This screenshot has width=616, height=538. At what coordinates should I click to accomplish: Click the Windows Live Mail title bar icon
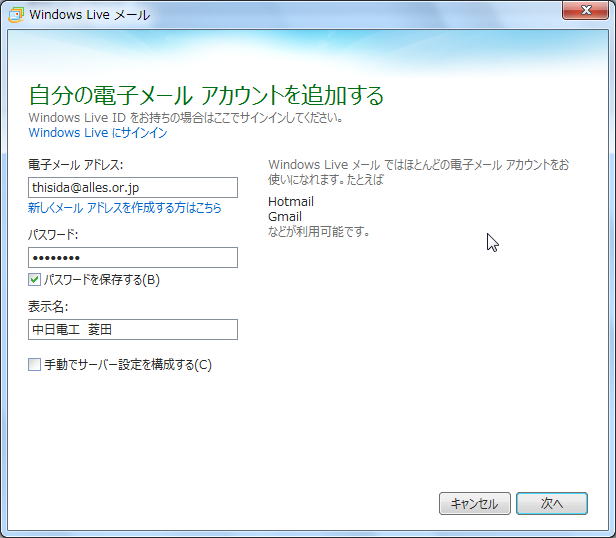(16, 15)
